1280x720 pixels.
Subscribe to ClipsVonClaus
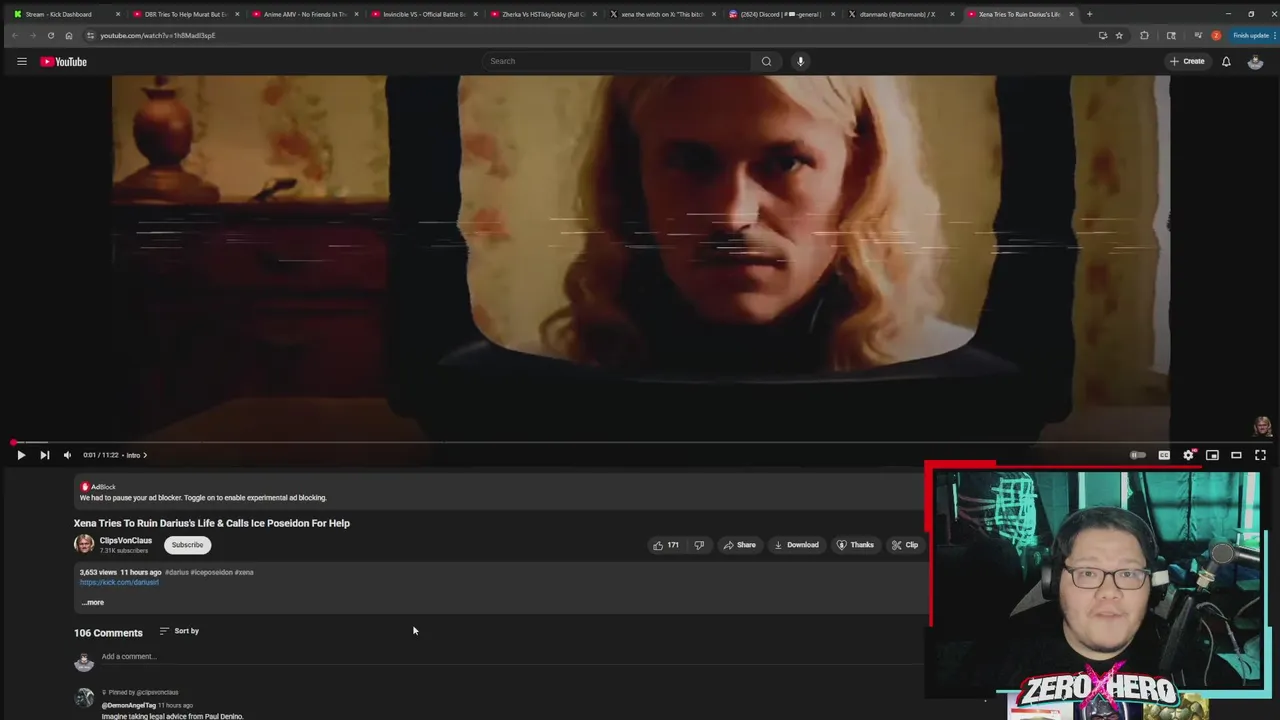tap(187, 545)
